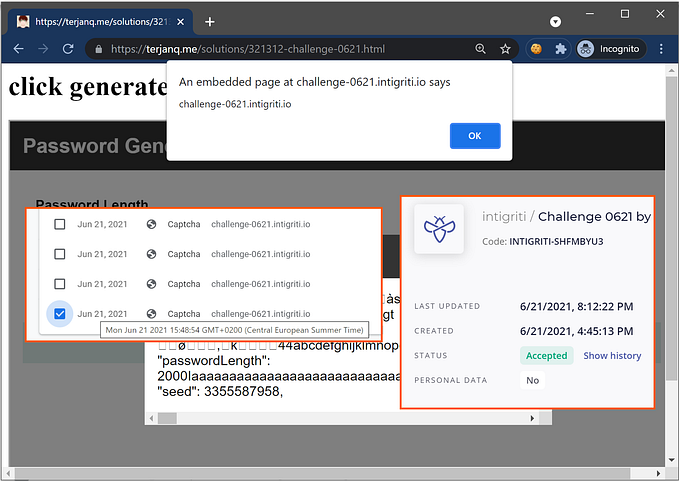Image resolution: width=679 pixels, height=481 pixels.
Task: Click the zoom magnifier icon in address bar
Action: [480, 49]
